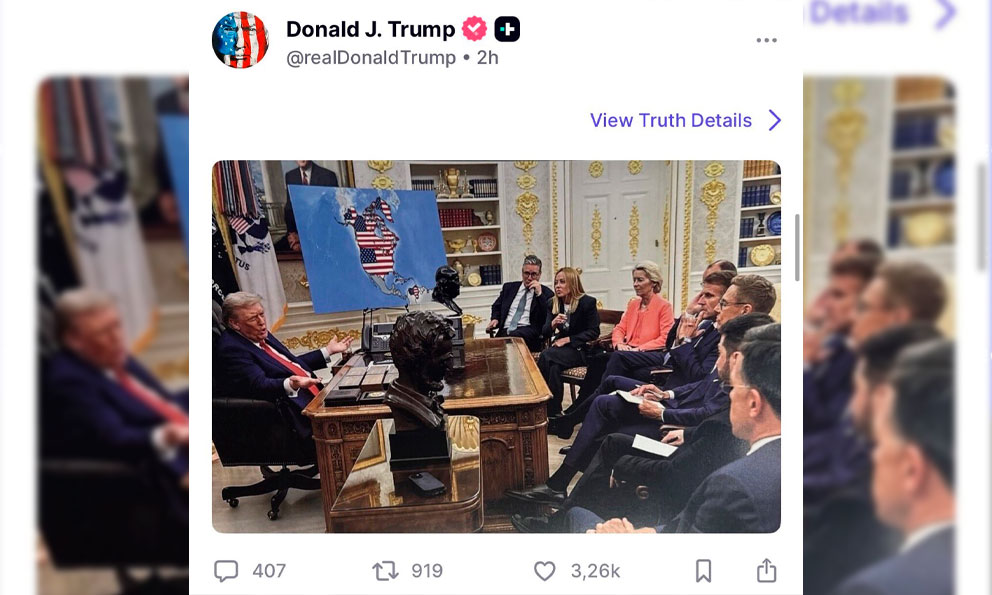Viewport: 992px width, 595px height.
Task: Click the @realDonaldTrump handle
Action: pos(371,58)
